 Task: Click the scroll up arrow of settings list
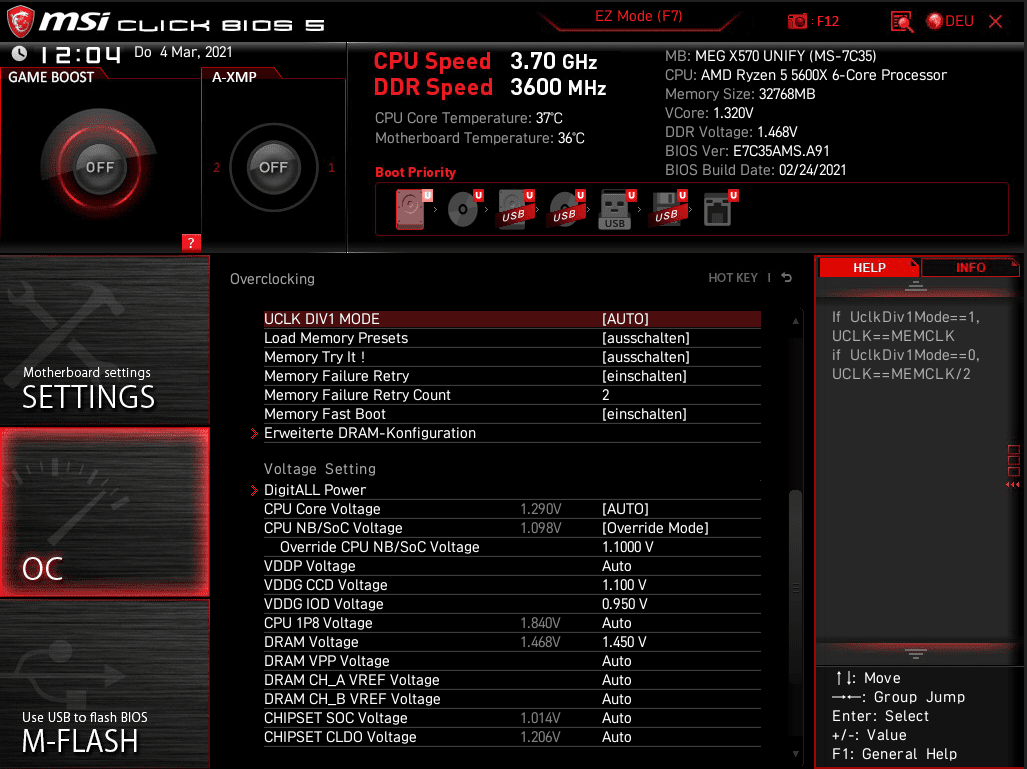pos(796,321)
